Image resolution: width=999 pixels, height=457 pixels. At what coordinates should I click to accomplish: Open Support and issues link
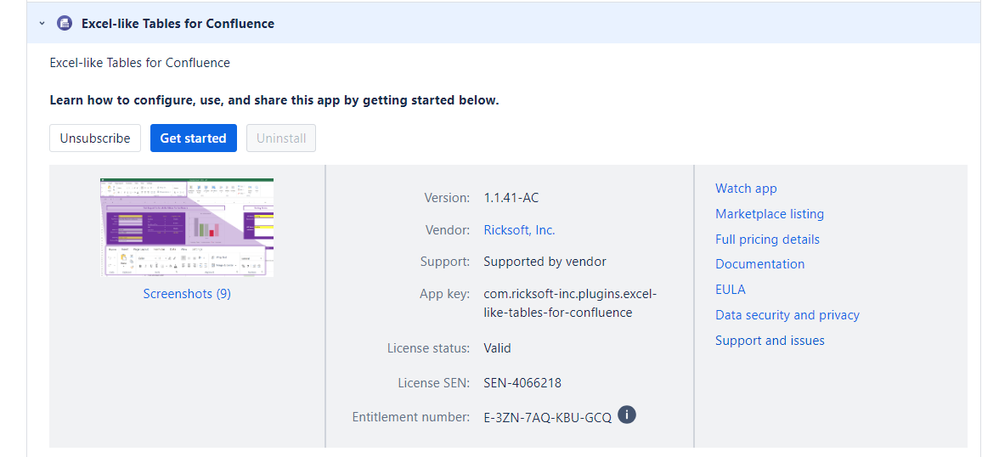(770, 340)
